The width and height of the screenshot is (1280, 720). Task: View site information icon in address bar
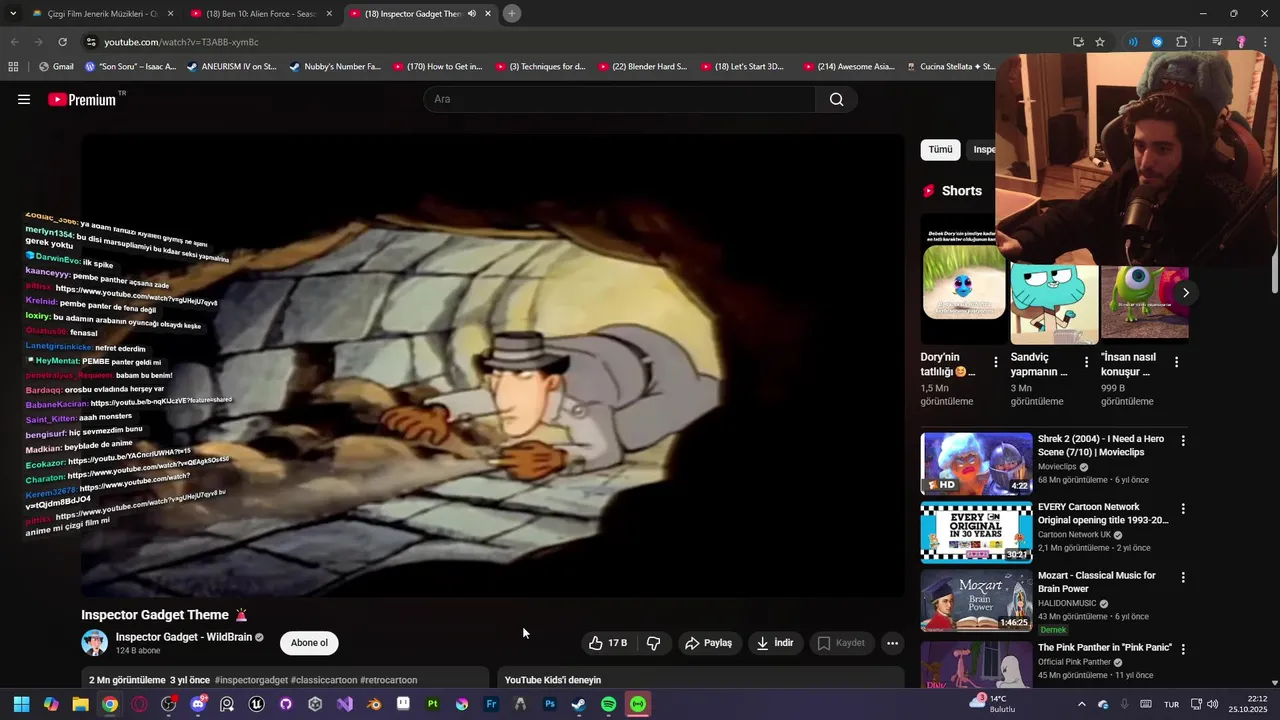tap(91, 42)
